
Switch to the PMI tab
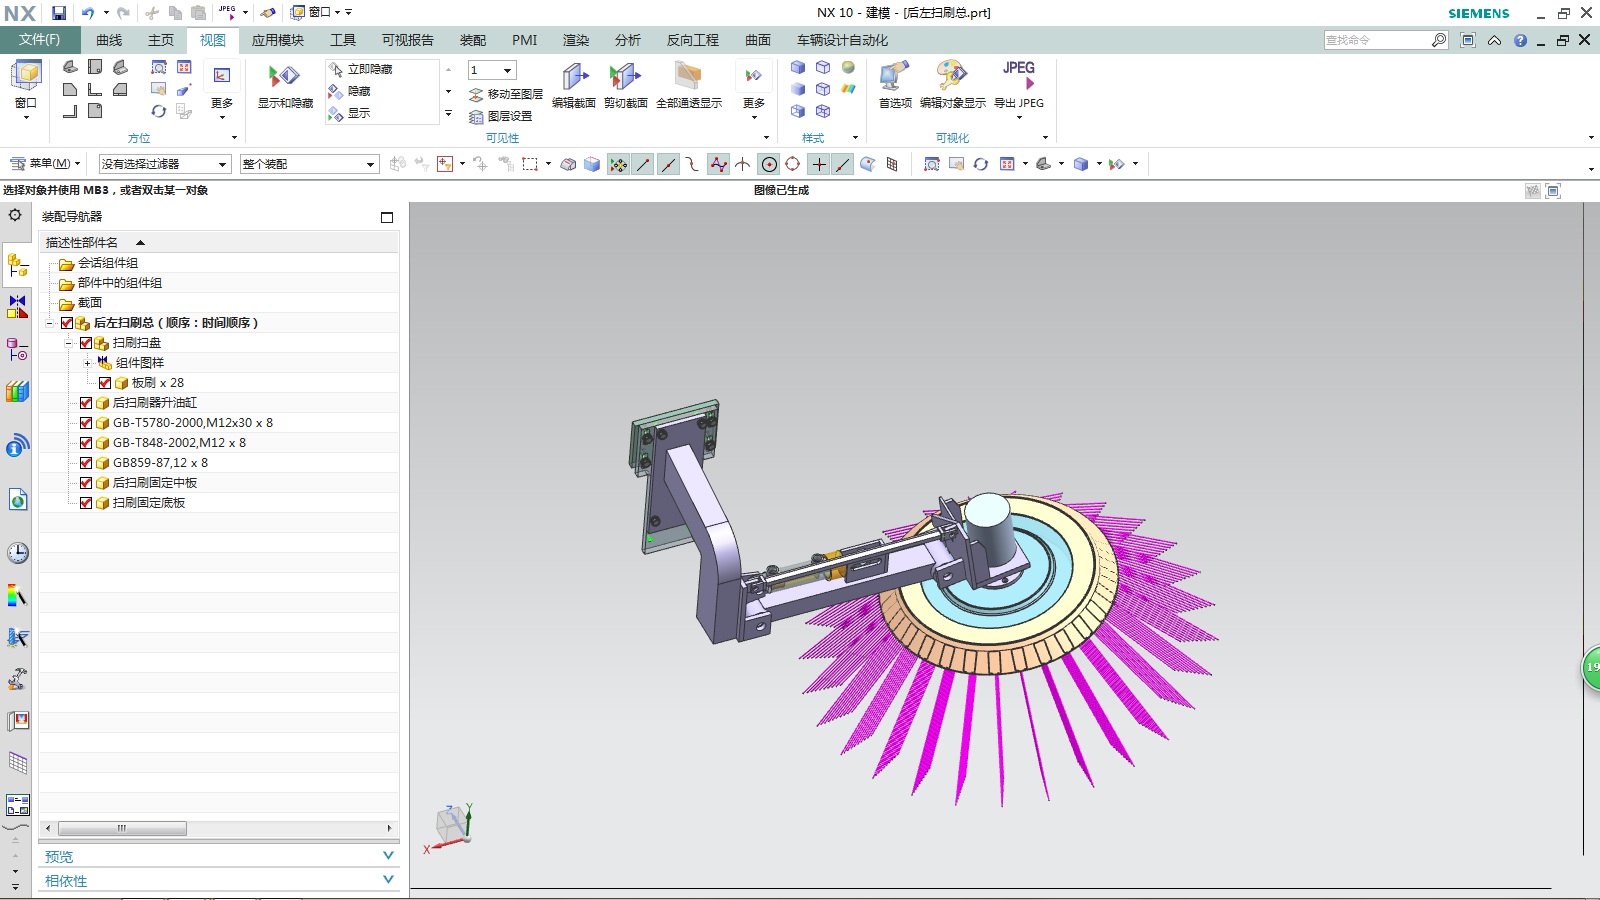525,40
